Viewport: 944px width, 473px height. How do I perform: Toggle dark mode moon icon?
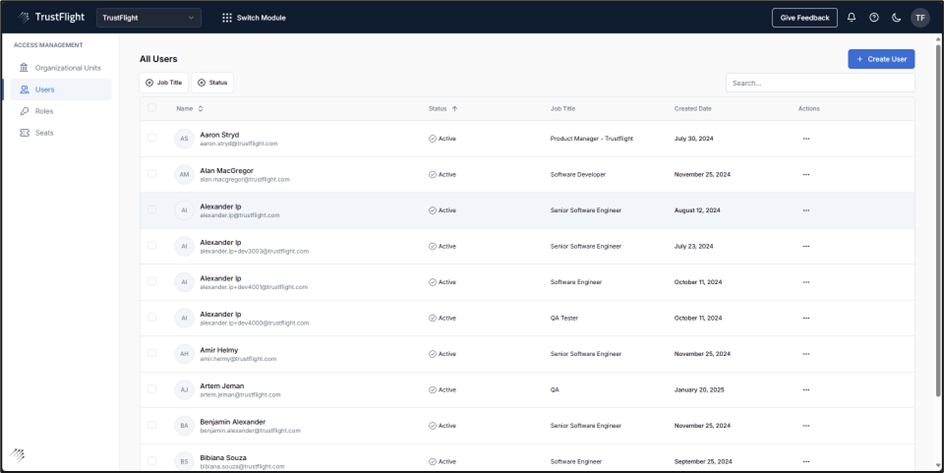tap(896, 18)
